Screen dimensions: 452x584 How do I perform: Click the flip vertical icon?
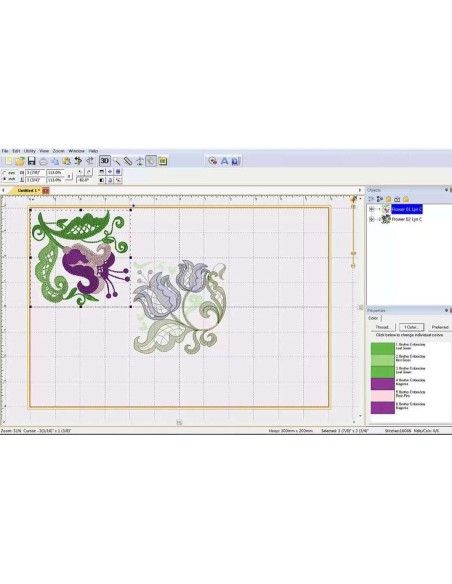pyautogui.click(x=110, y=180)
